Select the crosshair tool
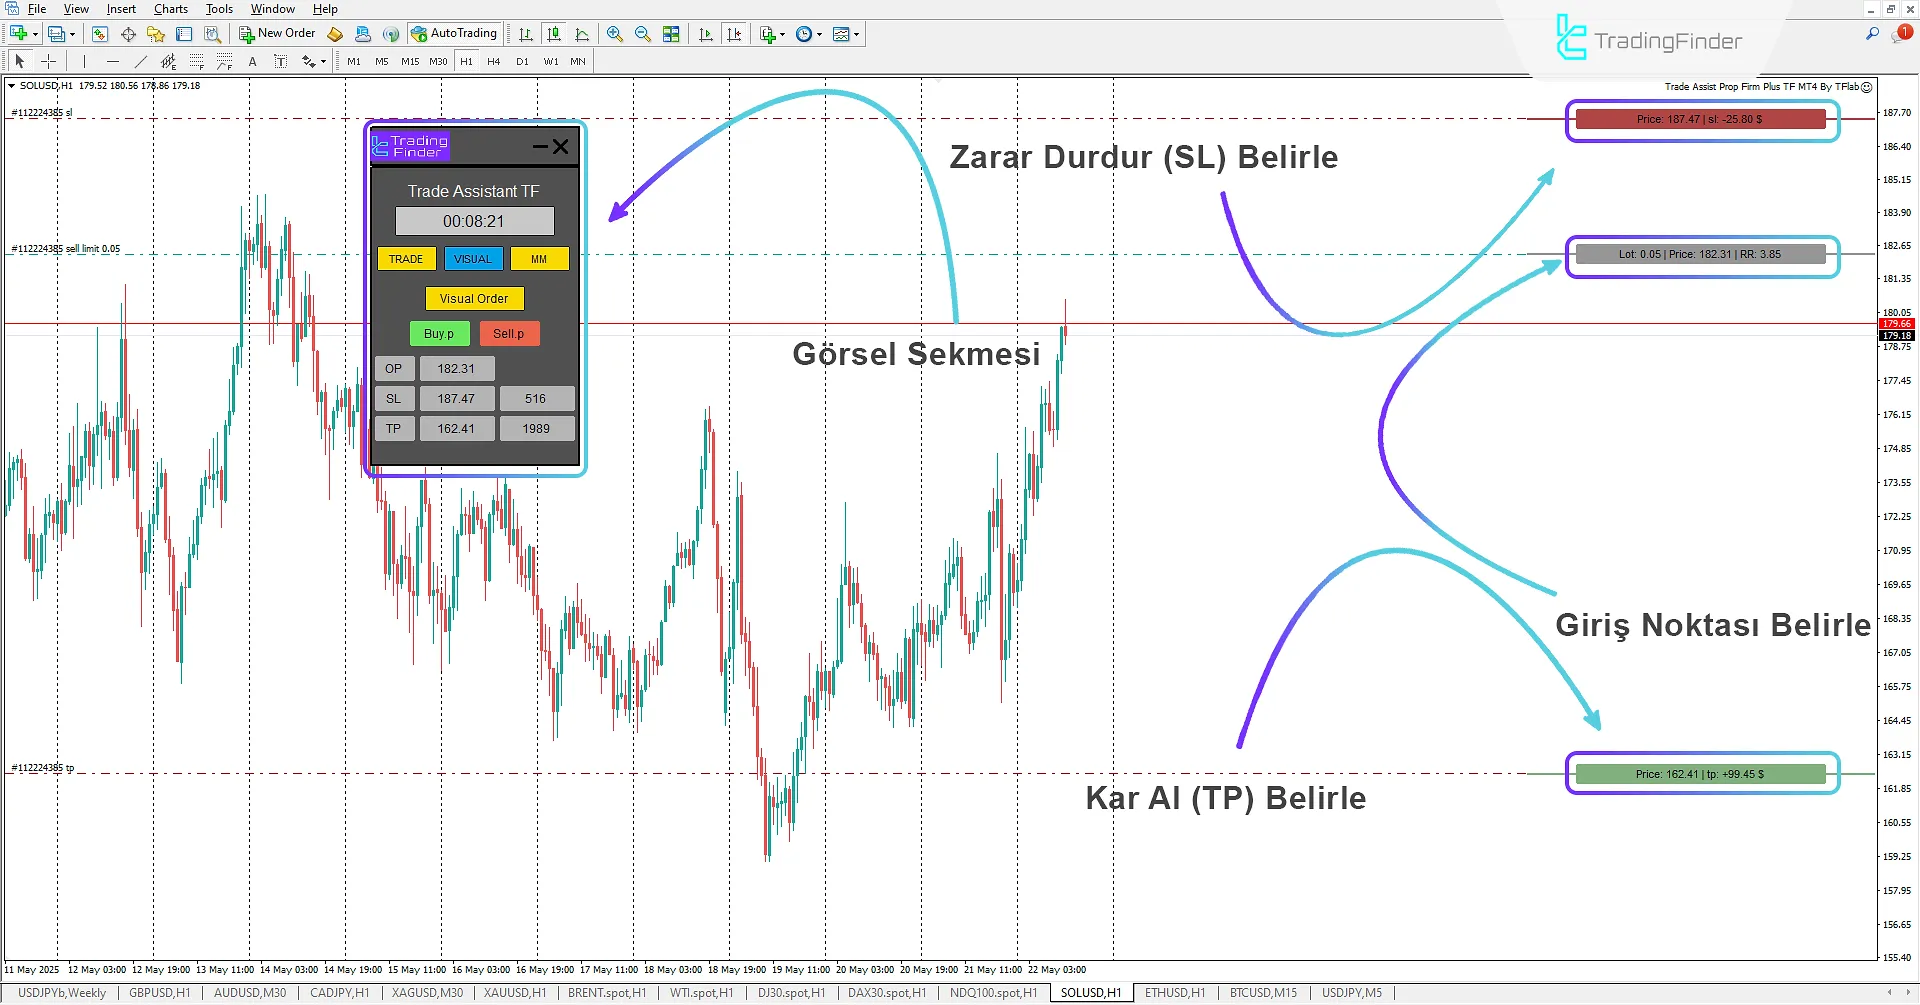 (x=48, y=61)
